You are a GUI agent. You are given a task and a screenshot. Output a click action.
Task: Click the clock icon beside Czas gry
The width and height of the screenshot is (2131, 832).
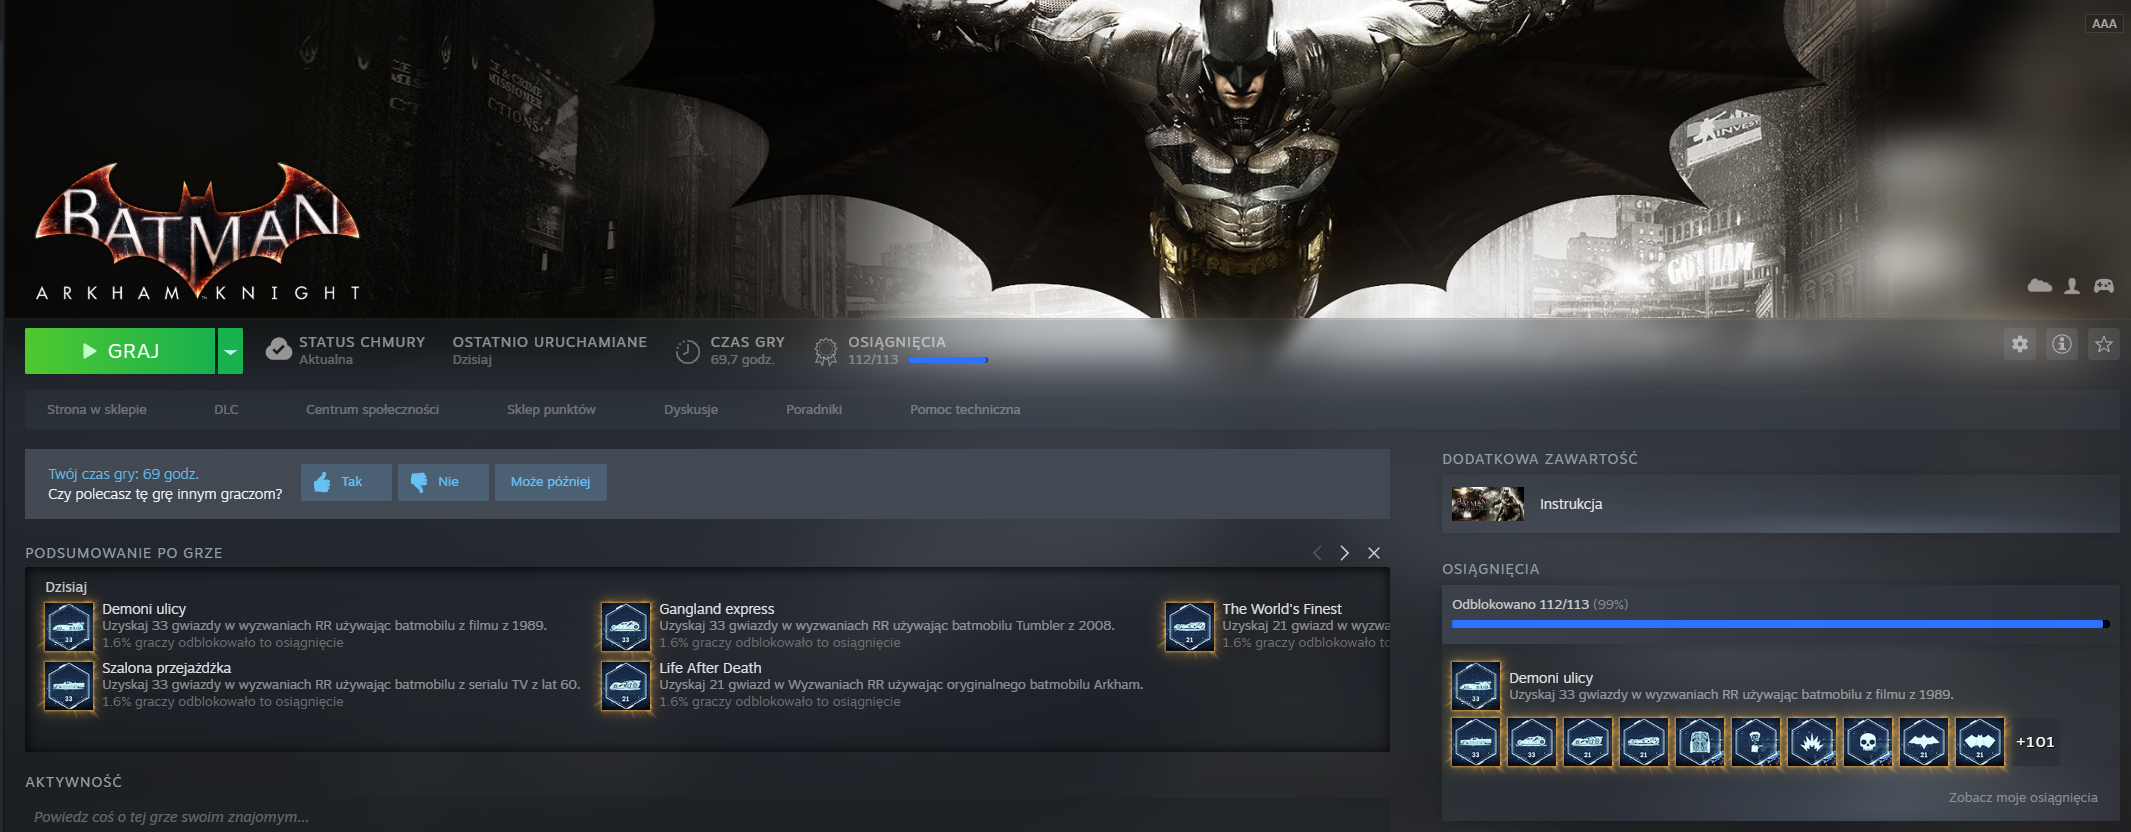pyautogui.click(x=688, y=351)
